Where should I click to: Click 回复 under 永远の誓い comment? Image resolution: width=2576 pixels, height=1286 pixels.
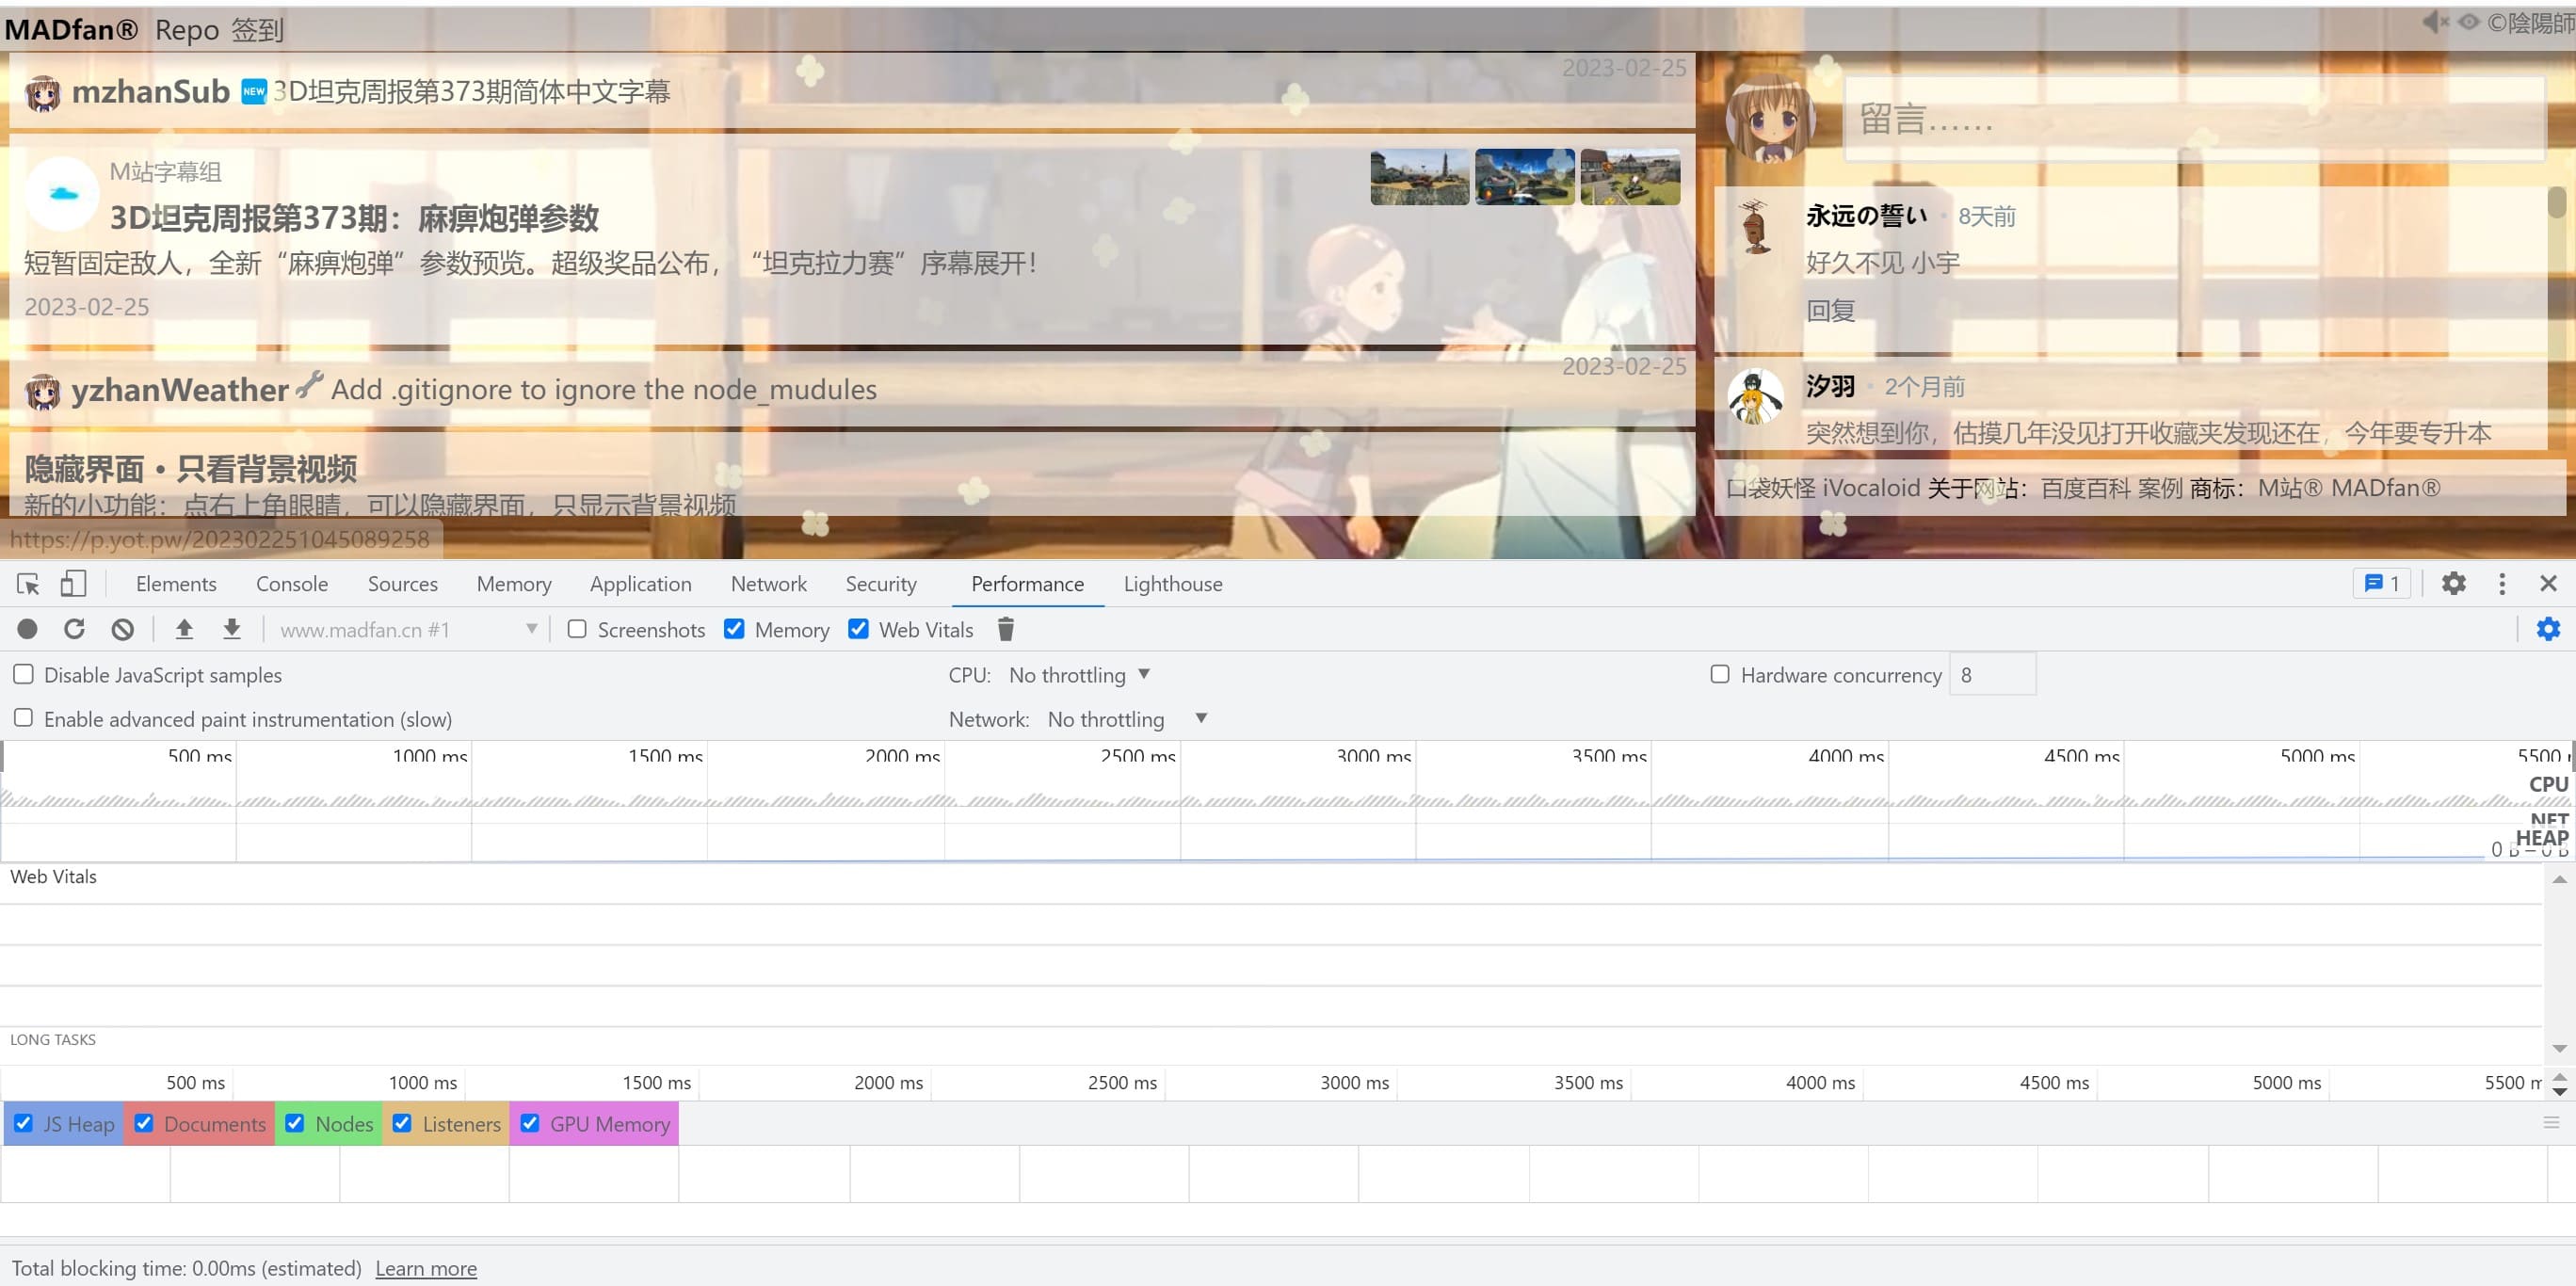coord(1831,311)
